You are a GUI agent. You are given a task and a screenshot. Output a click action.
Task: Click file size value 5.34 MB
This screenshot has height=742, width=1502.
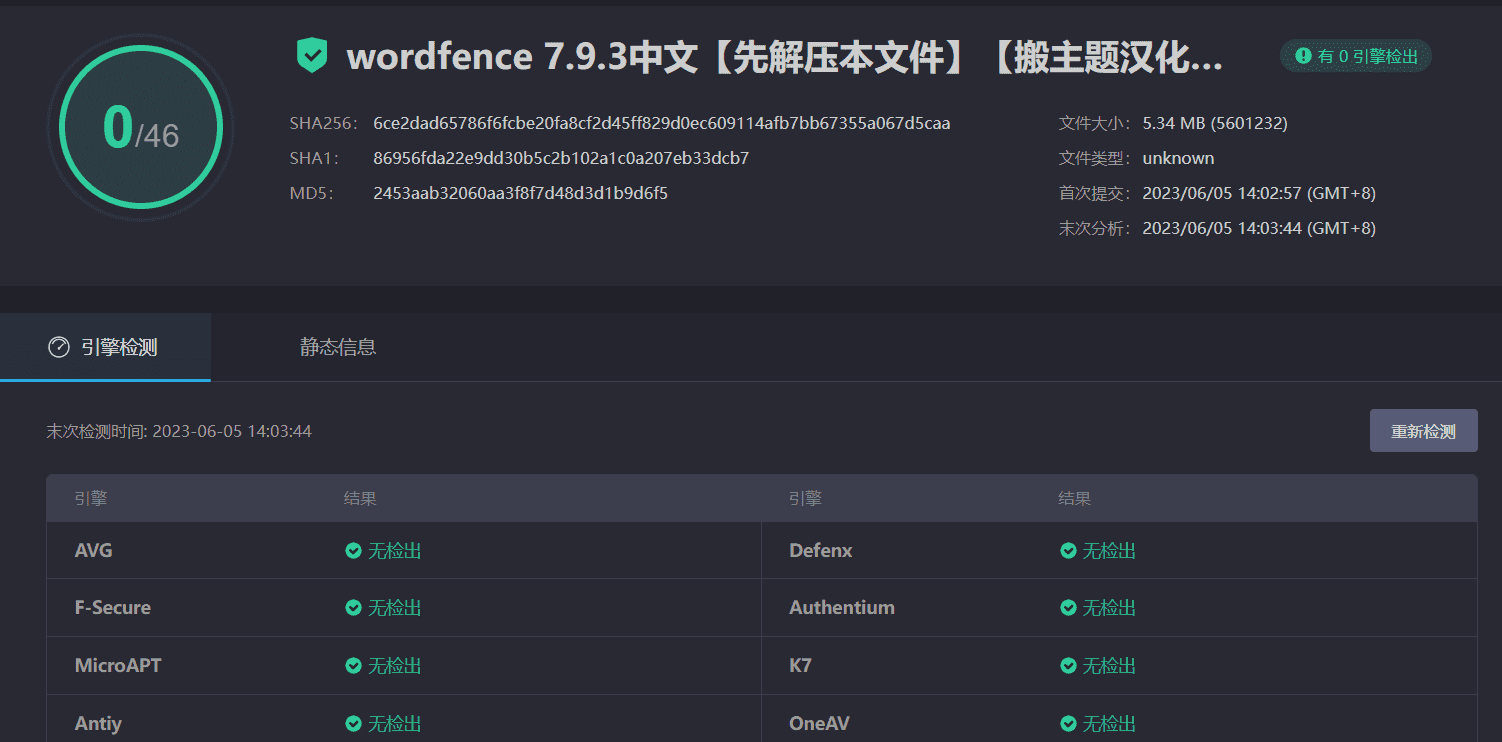[1215, 123]
